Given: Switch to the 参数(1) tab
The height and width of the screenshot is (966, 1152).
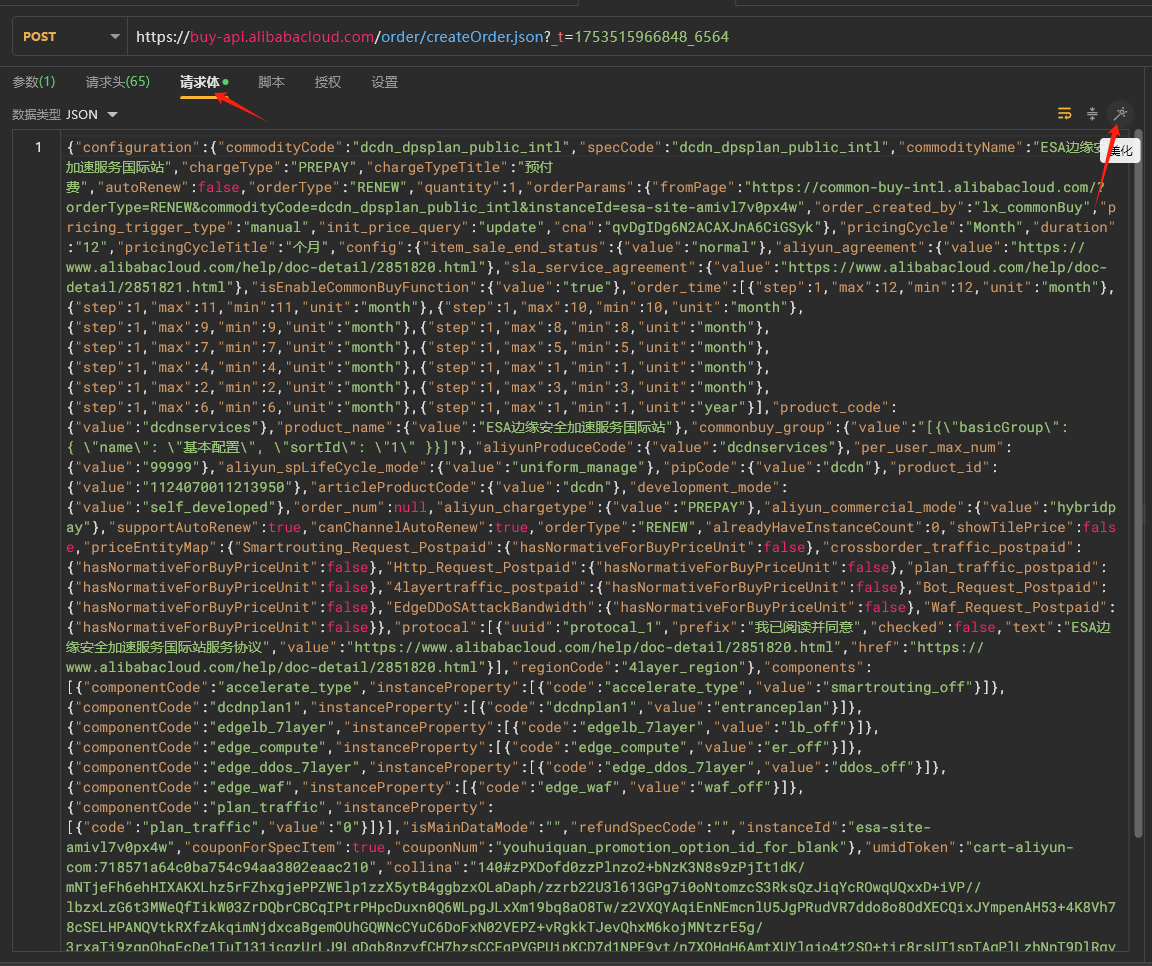Looking at the screenshot, I should tap(34, 82).
